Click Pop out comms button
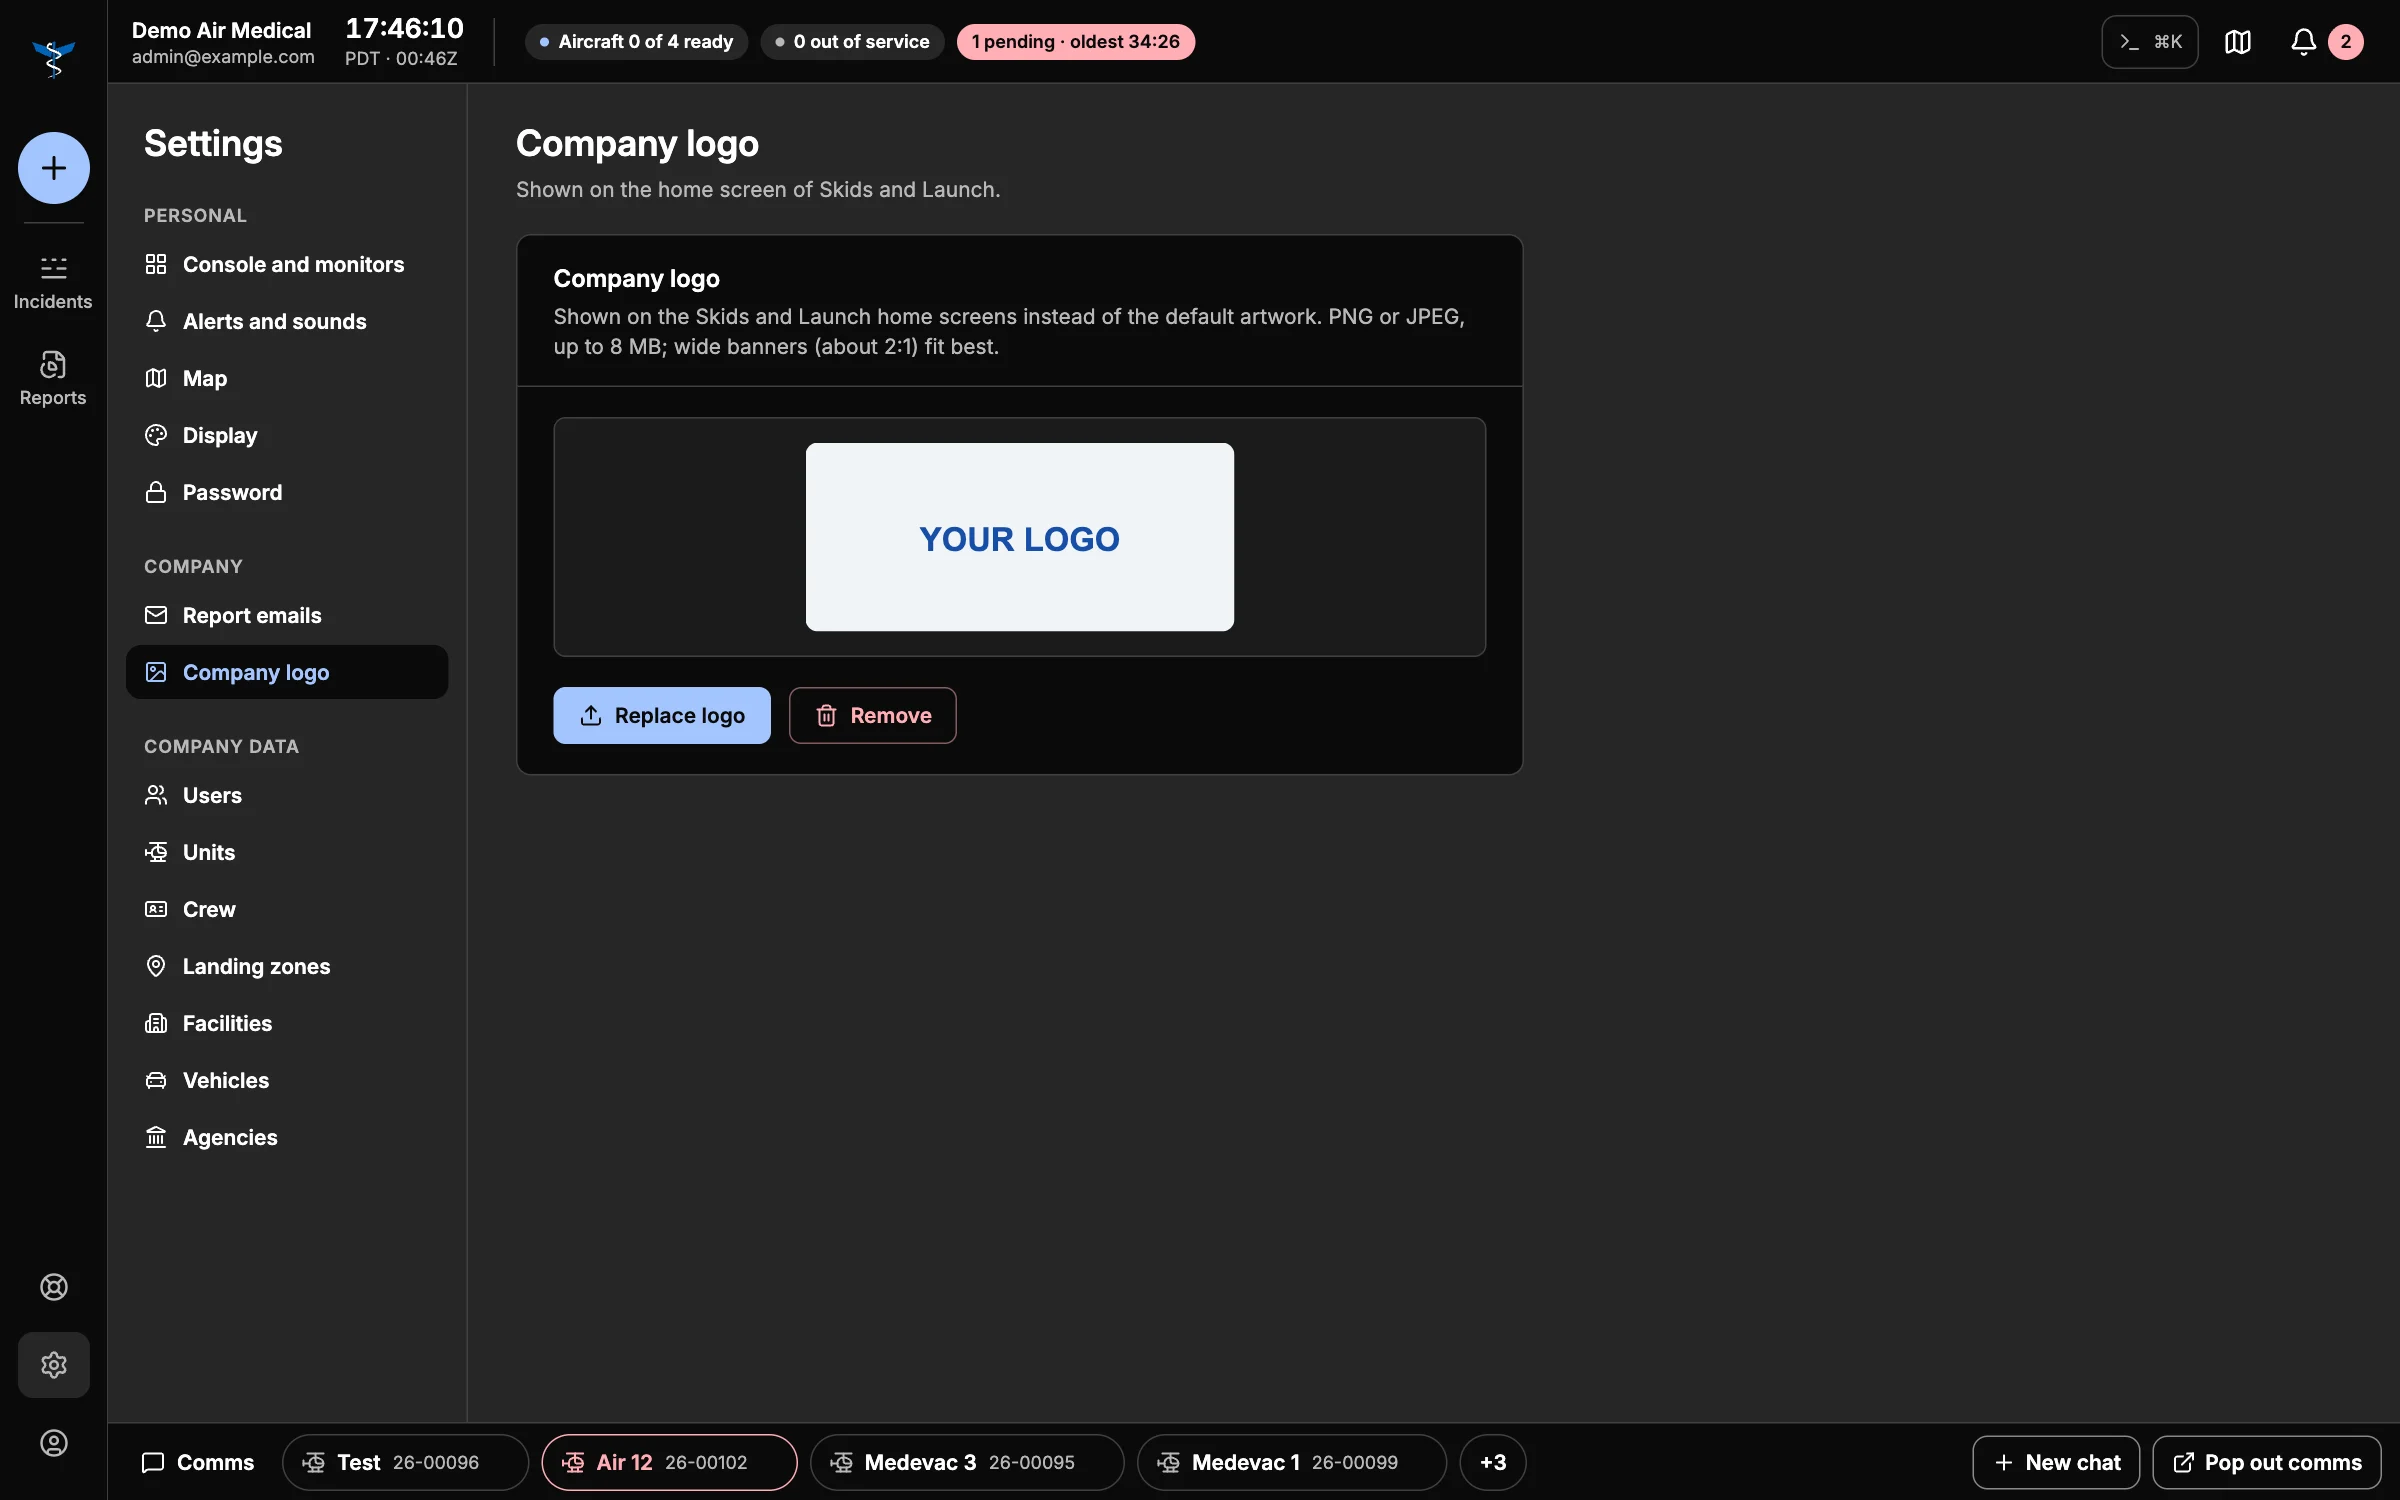This screenshot has height=1500, width=2400. (x=2267, y=1462)
